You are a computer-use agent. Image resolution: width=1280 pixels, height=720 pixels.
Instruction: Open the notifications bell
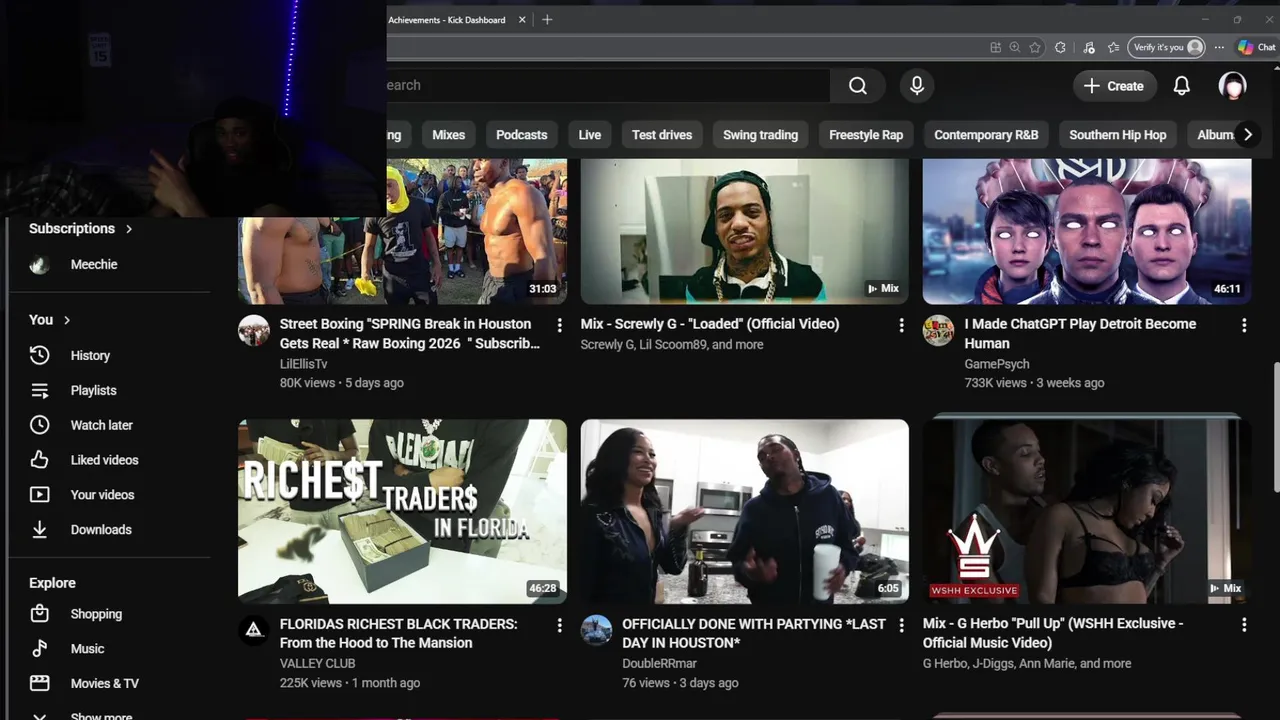[1182, 86]
